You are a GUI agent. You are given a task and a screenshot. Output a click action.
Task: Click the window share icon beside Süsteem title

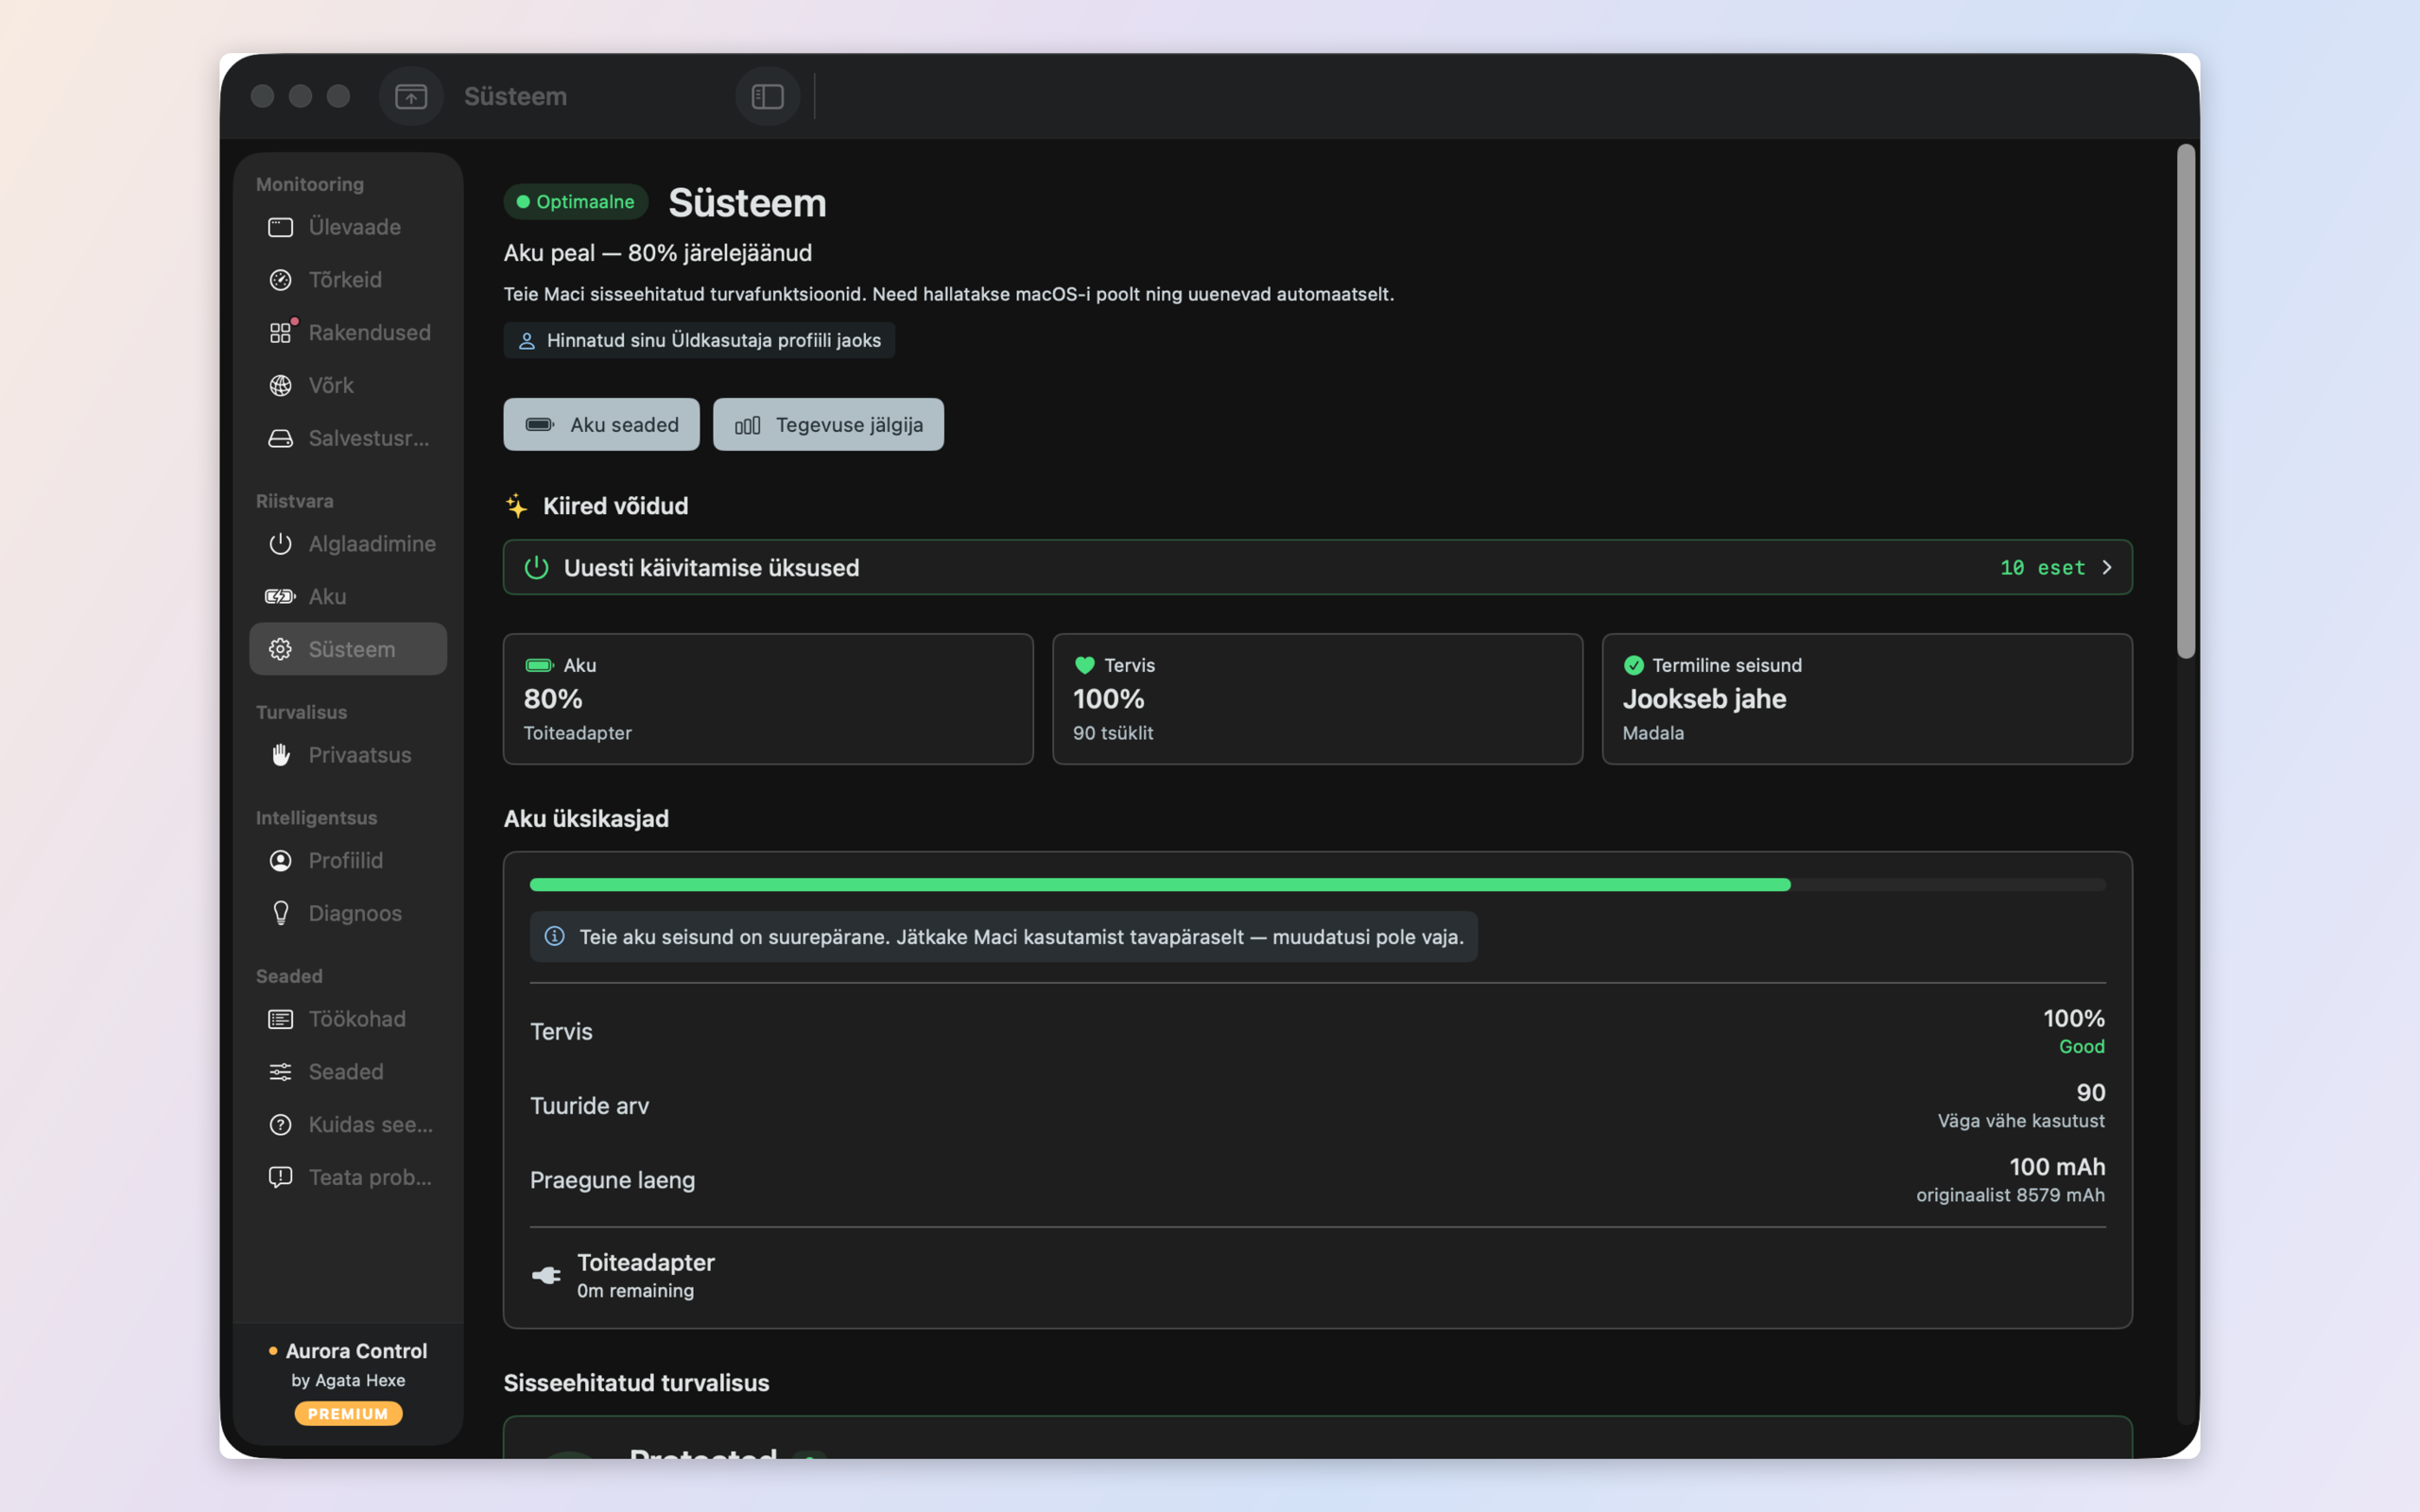[x=411, y=96]
